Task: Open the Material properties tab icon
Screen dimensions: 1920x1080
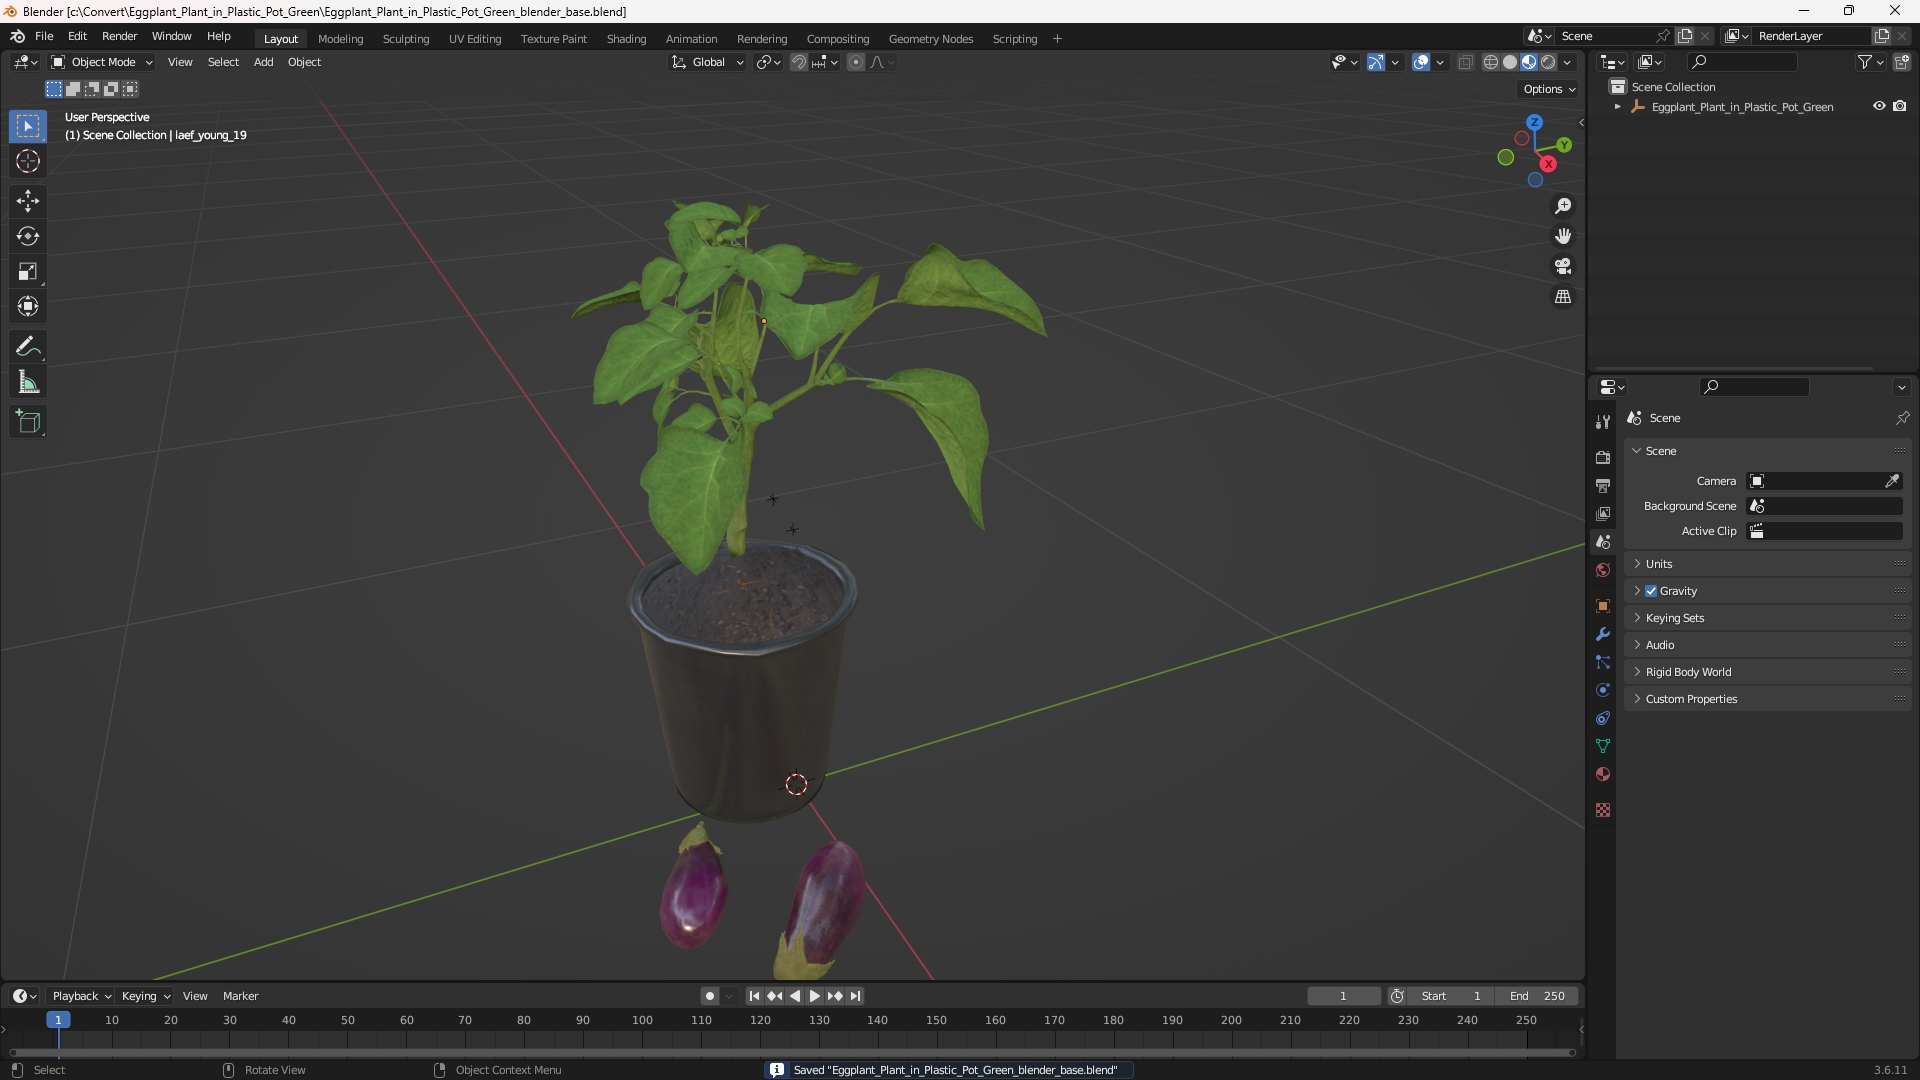Action: [1603, 774]
